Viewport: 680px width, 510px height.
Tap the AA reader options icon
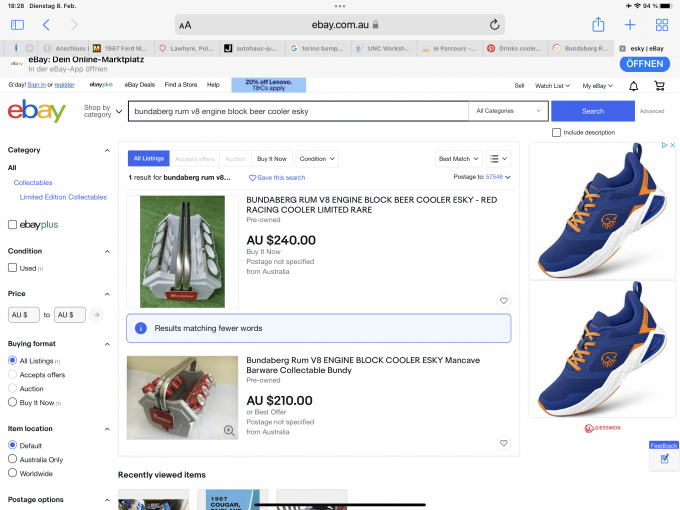(185, 25)
